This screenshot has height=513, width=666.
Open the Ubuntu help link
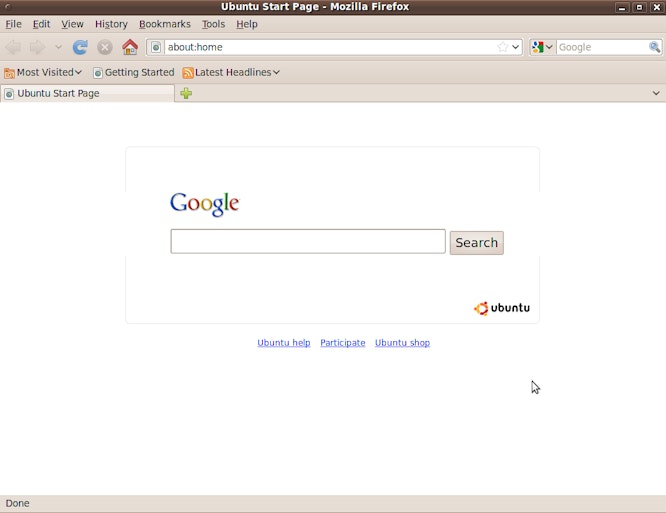coord(284,343)
